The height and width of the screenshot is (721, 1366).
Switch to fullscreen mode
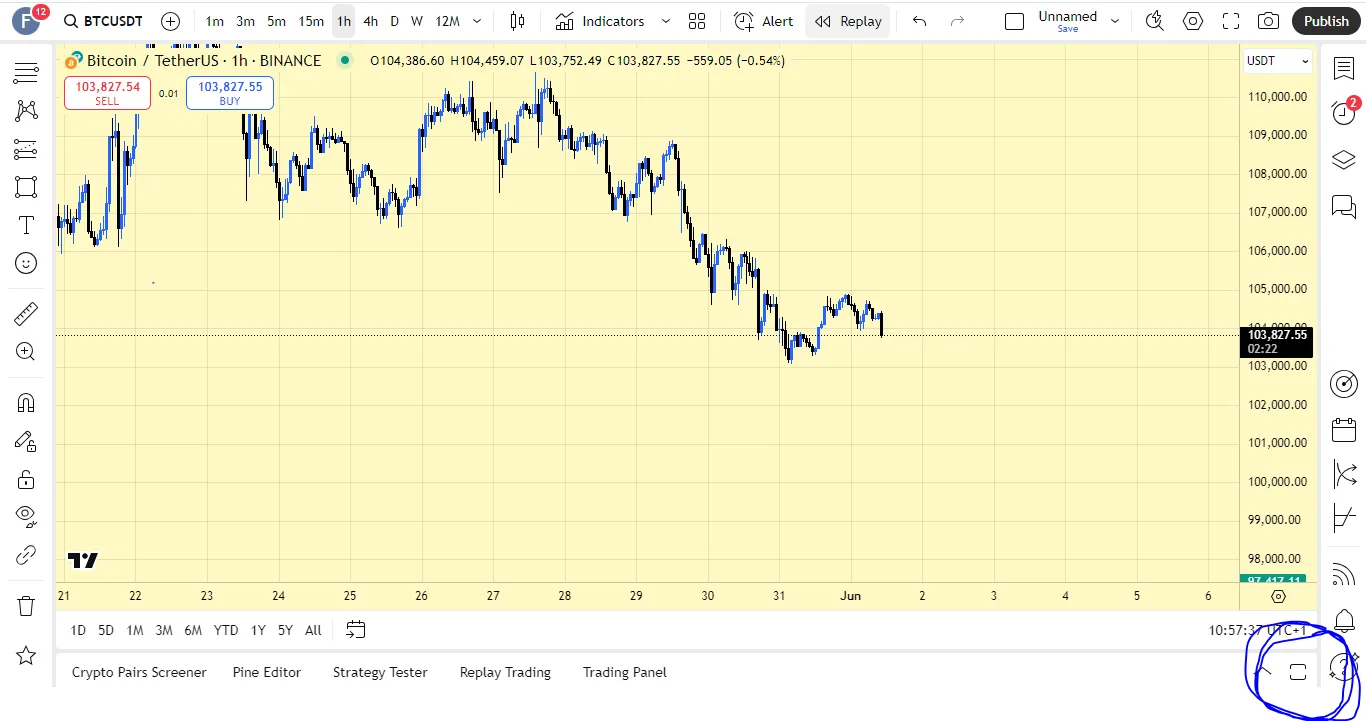1231,21
